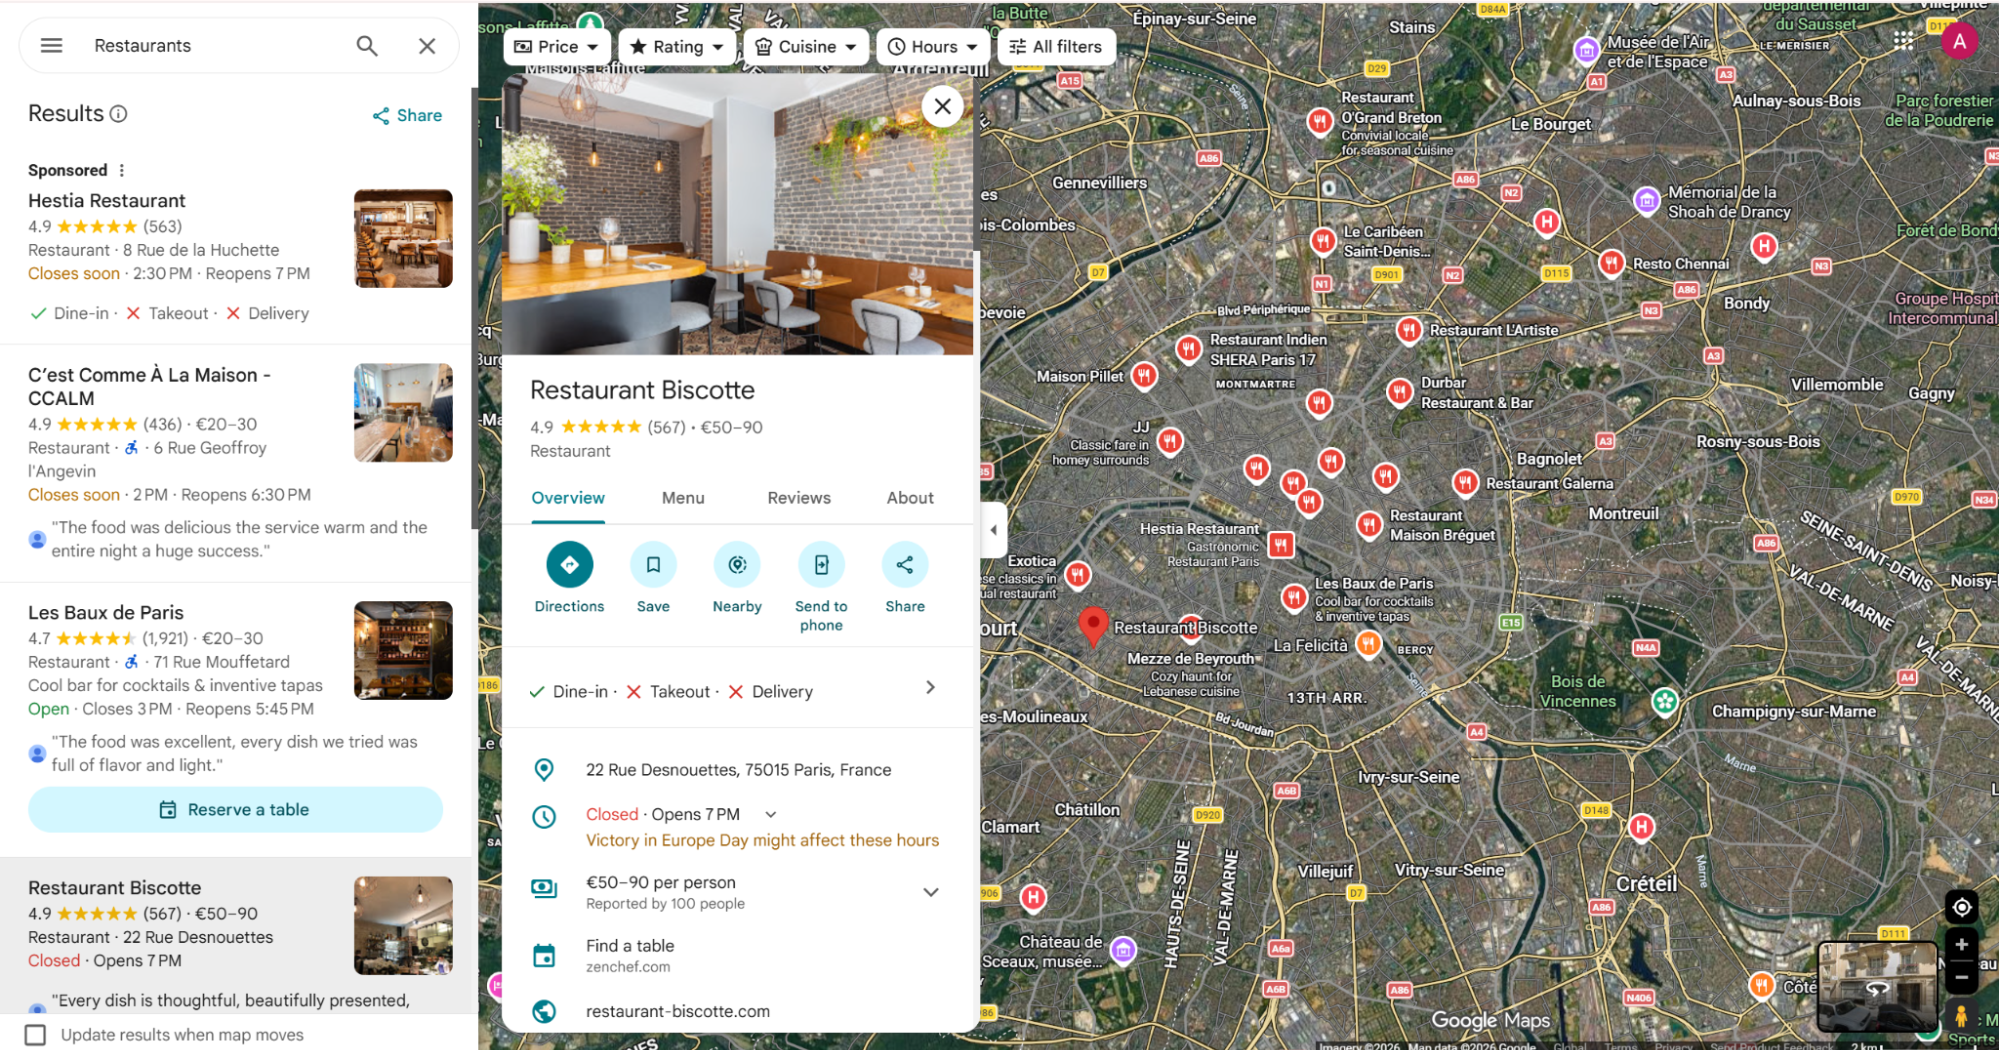Switch to the Reviews tab

click(x=799, y=498)
